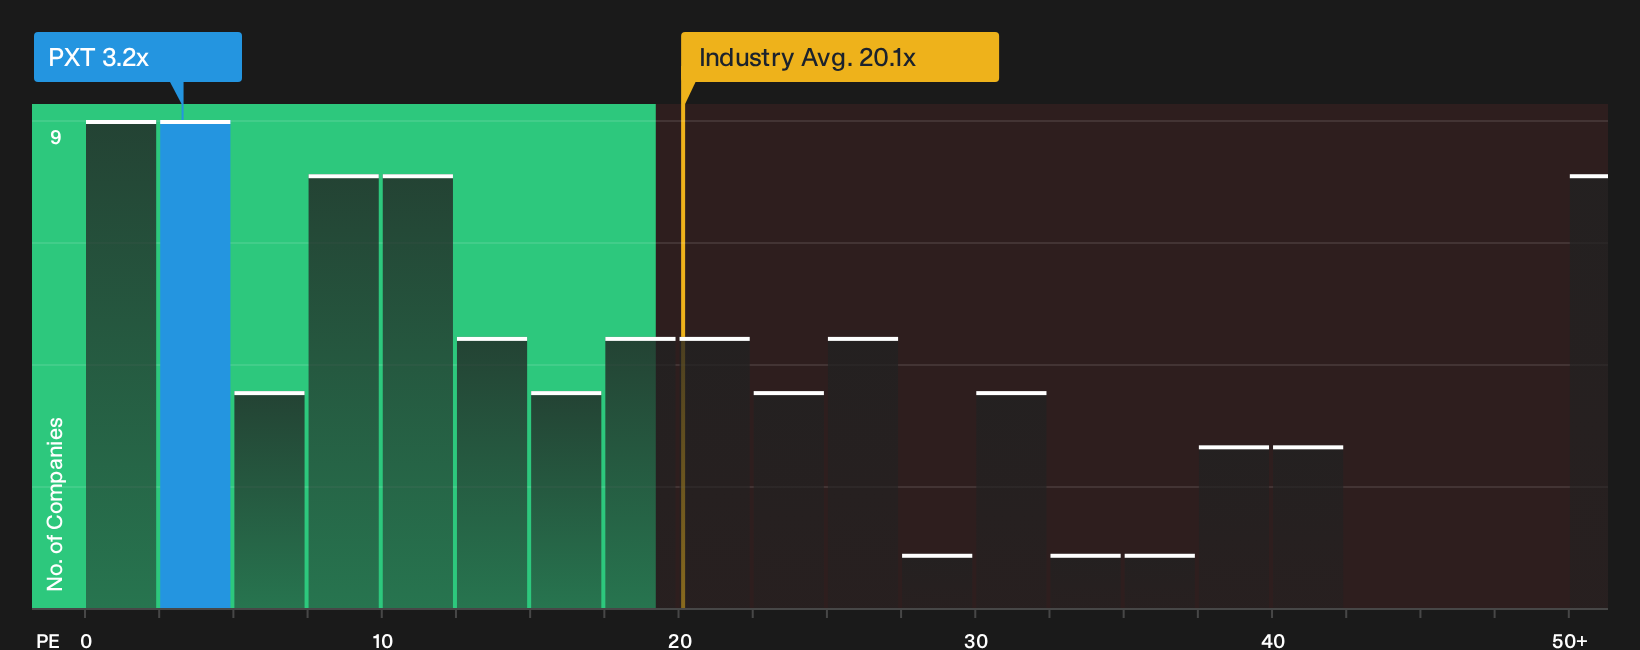The width and height of the screenshot is (1640, 650).
Task: Click the '20' x-axis tick label
Action: tap(680, 640)
